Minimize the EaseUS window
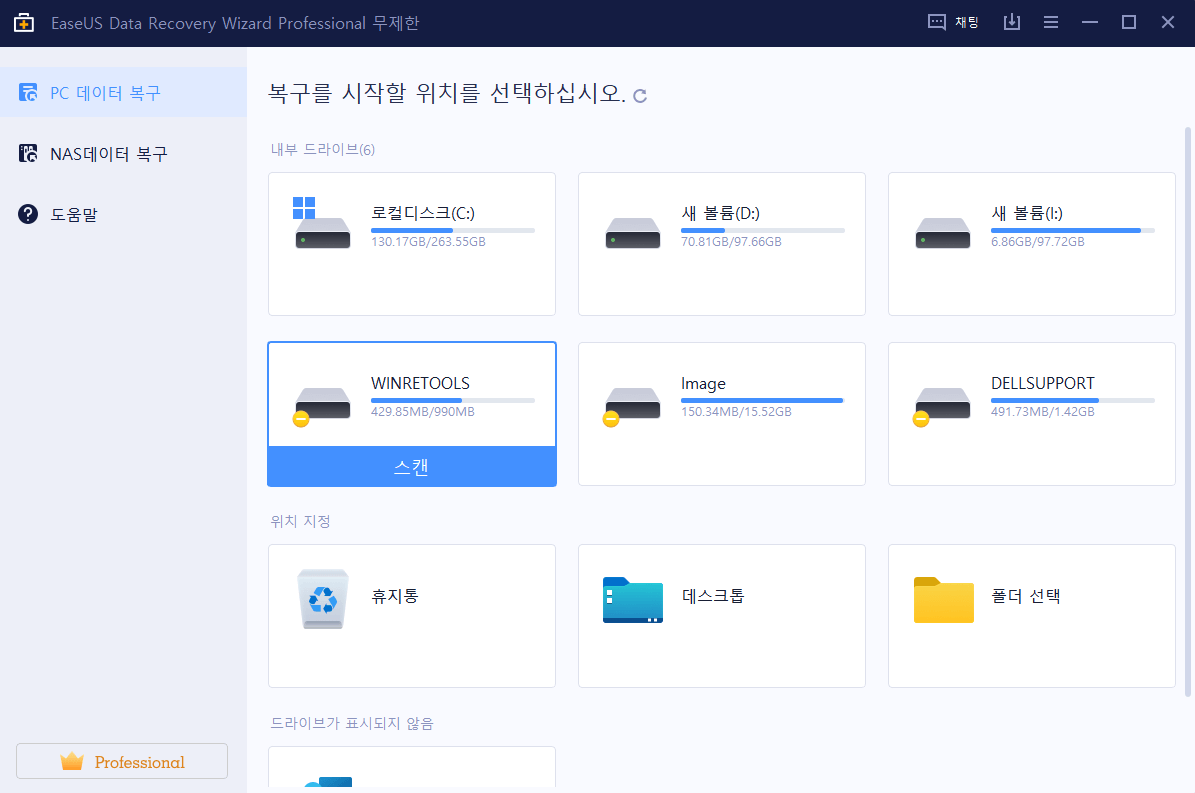This screenshot has width=1195, height=793. point(1090,22)
